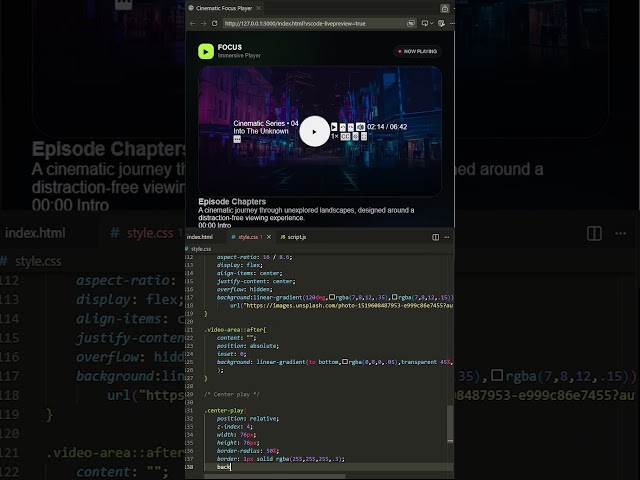
Task: Open player settings gear button
Action: (356, 137)
